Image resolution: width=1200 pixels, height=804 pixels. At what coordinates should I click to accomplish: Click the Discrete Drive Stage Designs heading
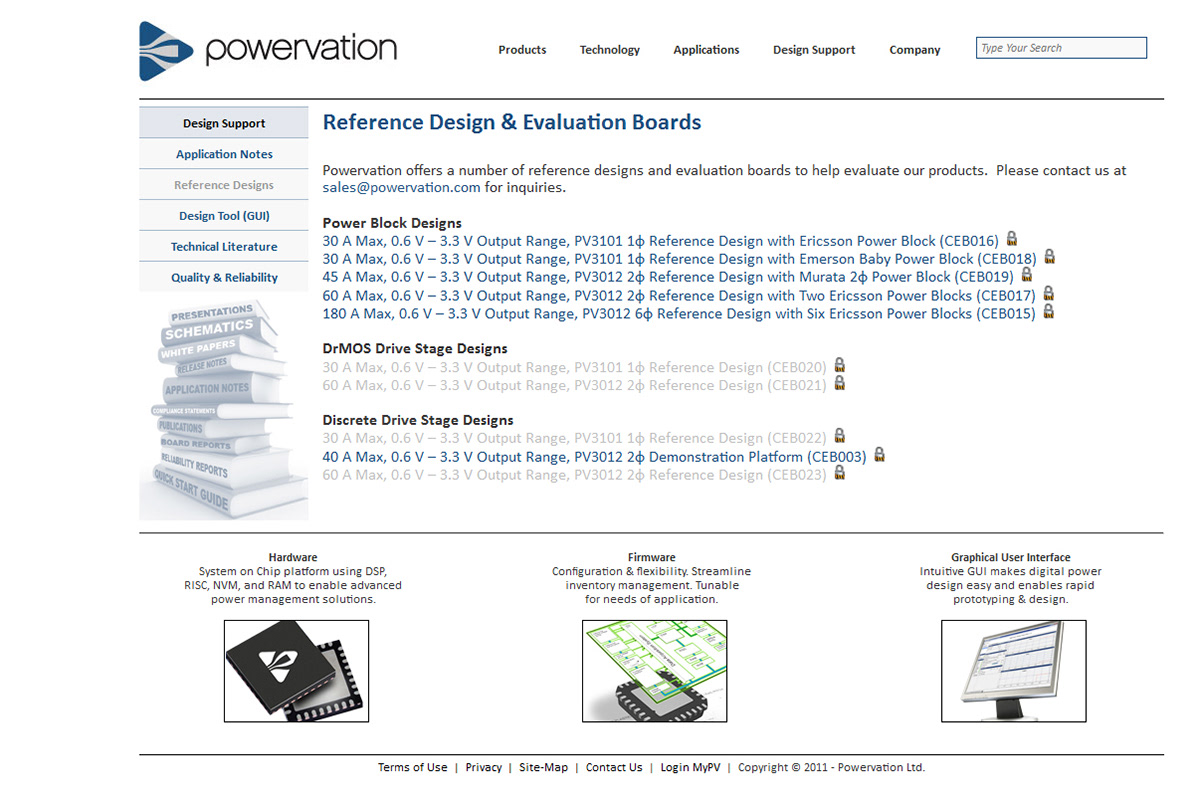point(418,421)
